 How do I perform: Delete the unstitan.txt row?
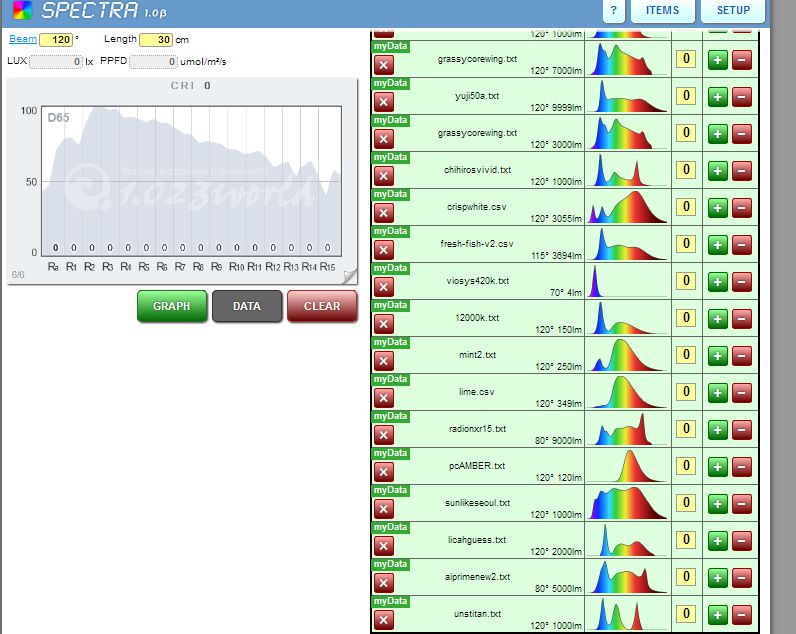(383, 621)
